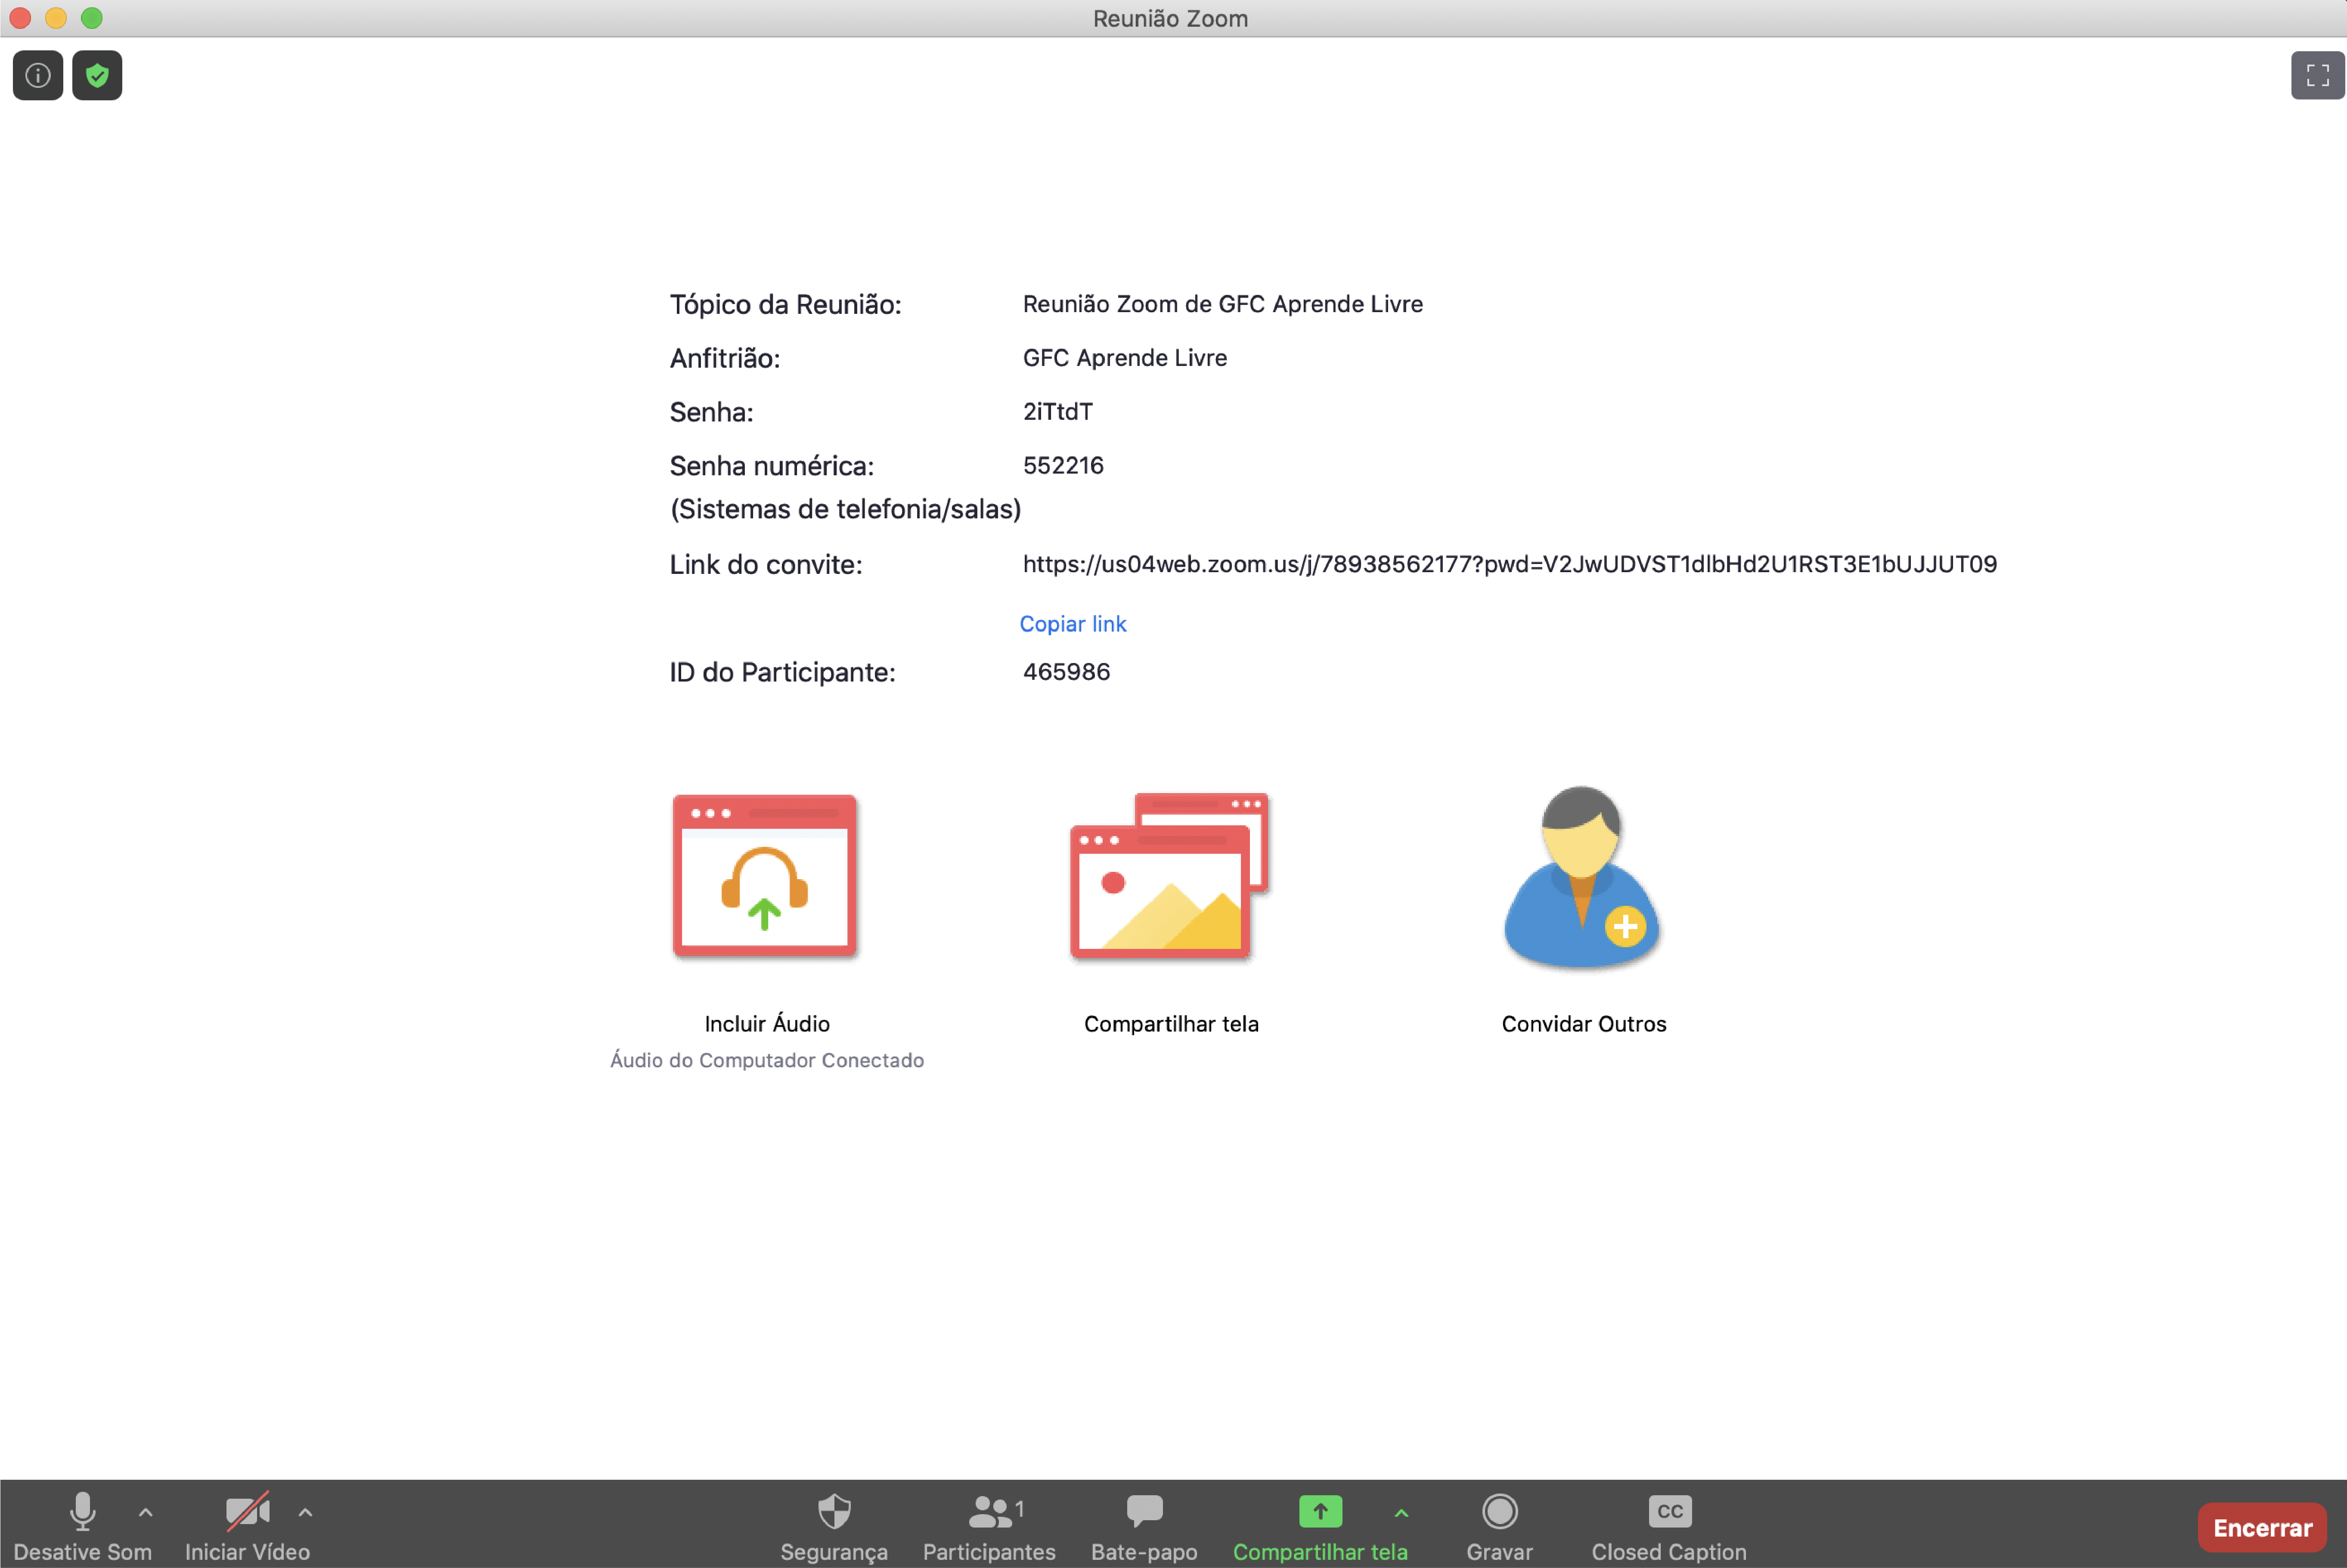This screenshot has height=1568, width=2347.
Task: Minimize the window with yellow button
Action: pyautogui.click(x=56, y=18)
